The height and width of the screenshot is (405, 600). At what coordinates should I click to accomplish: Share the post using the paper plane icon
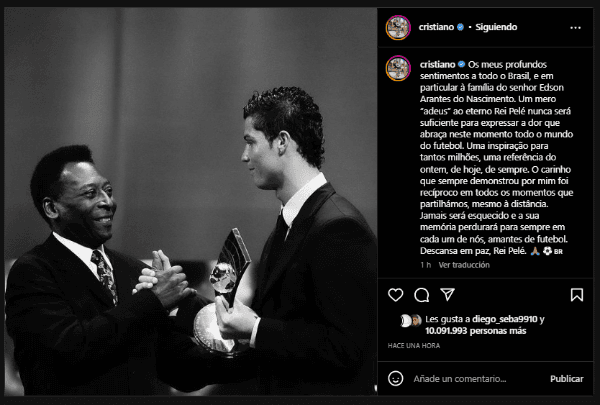pyautogui.click(x=447, y=294)
